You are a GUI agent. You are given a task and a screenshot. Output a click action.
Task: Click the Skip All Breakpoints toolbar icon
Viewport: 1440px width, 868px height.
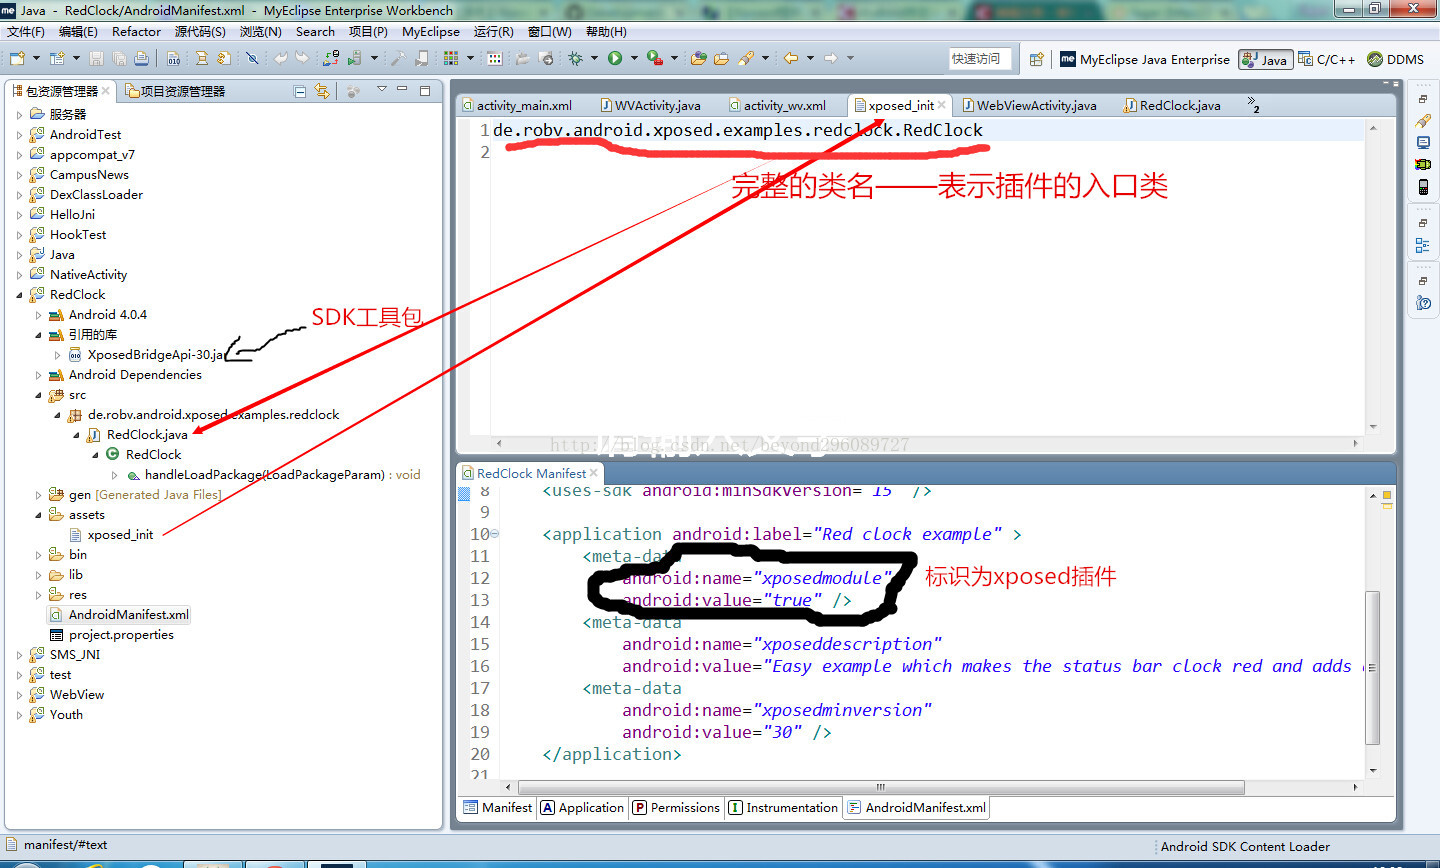coord(252,59)
